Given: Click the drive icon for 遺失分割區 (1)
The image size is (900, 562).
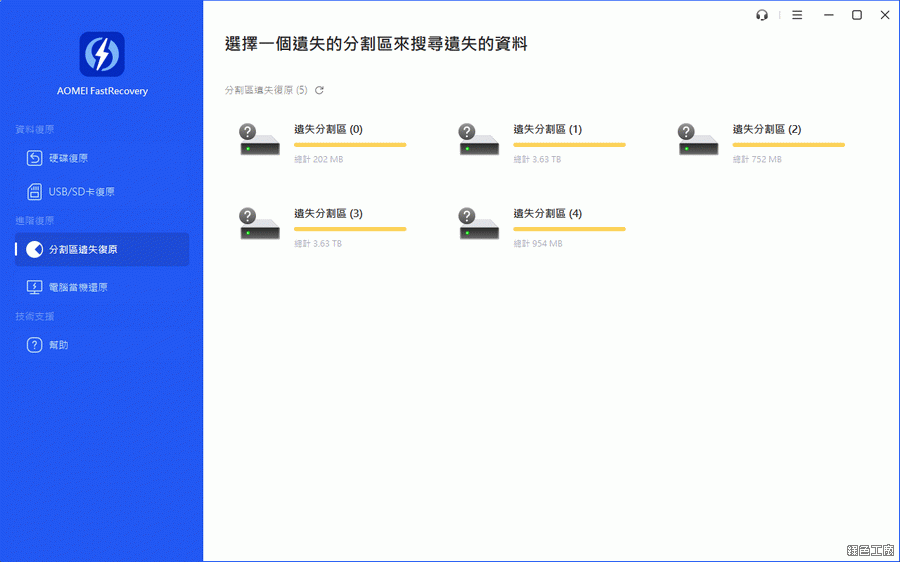Looking at the screenshot, I should coord(479,141).
